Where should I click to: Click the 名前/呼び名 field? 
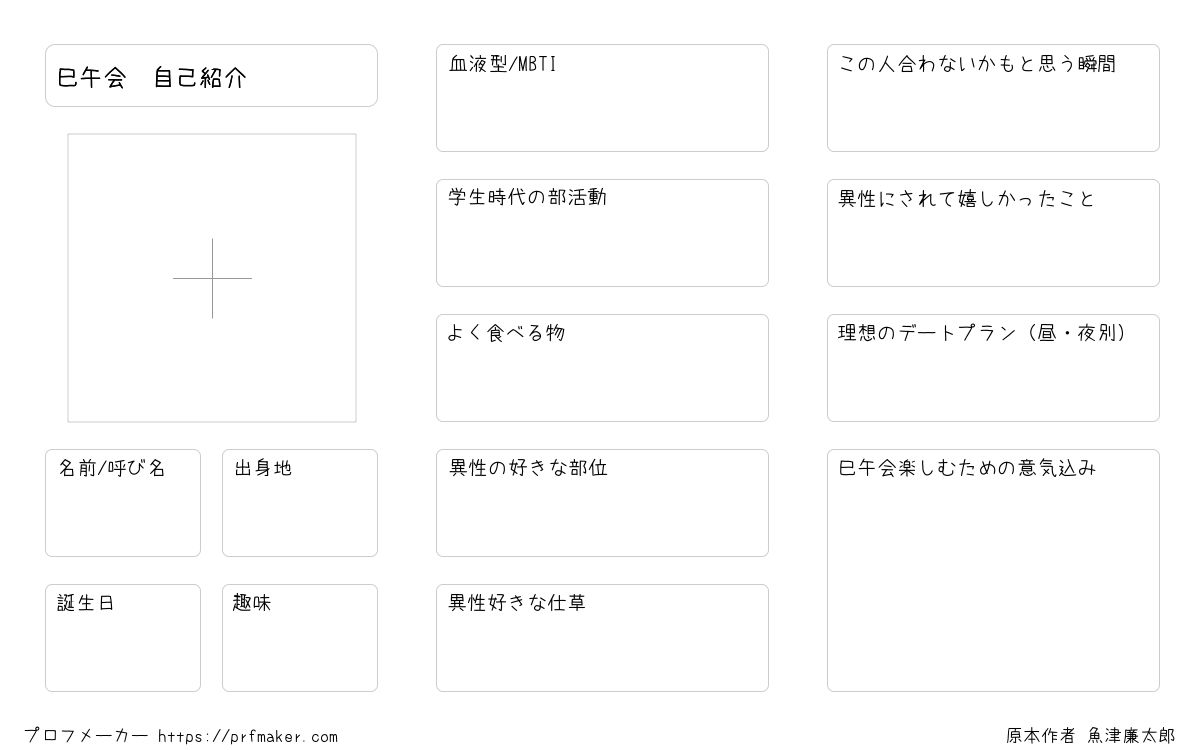pyautogui.click(x=123, y=503)
